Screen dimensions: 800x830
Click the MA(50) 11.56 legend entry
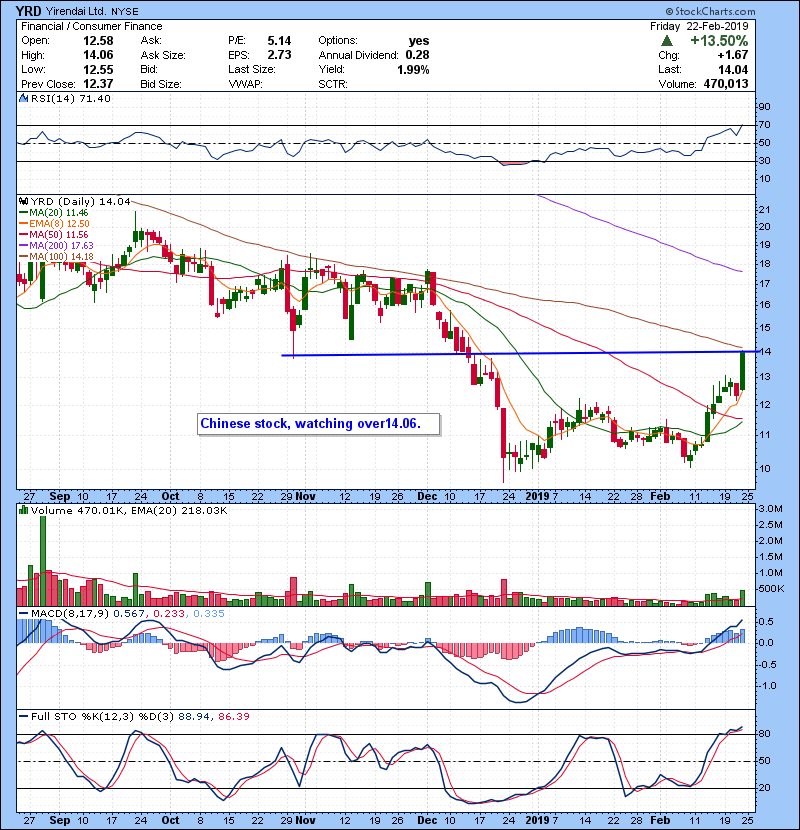tap(53, 234)
